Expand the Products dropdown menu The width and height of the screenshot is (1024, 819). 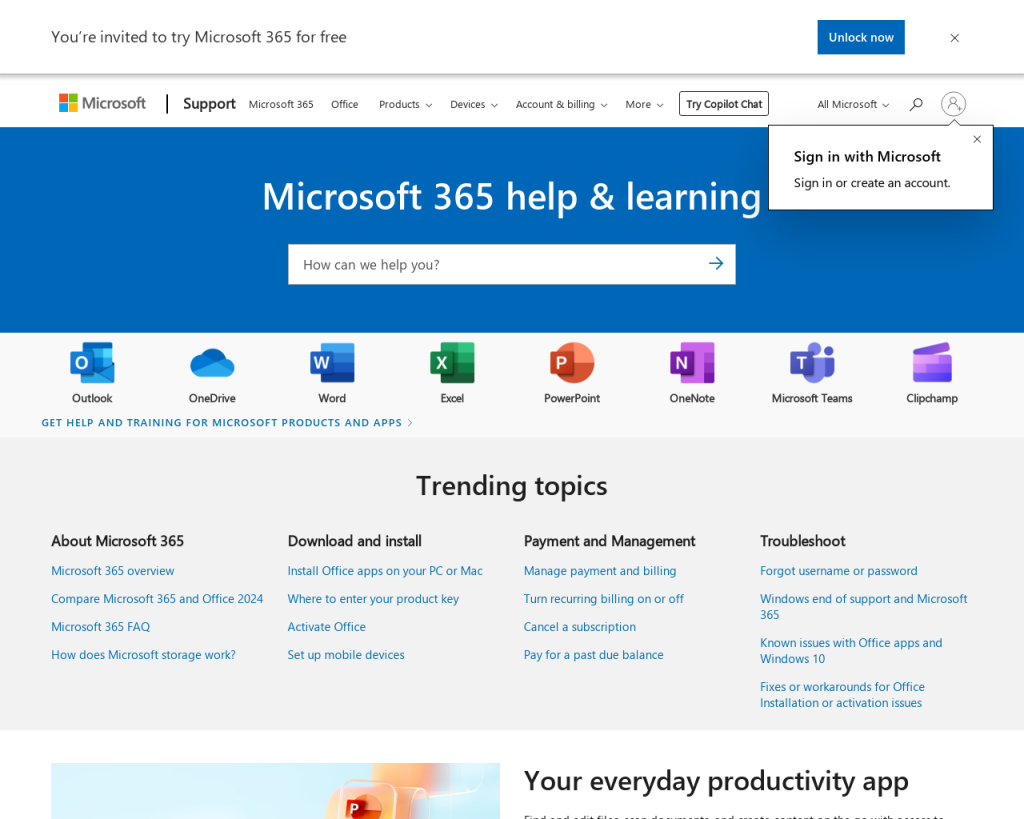(x=406, y=104)
